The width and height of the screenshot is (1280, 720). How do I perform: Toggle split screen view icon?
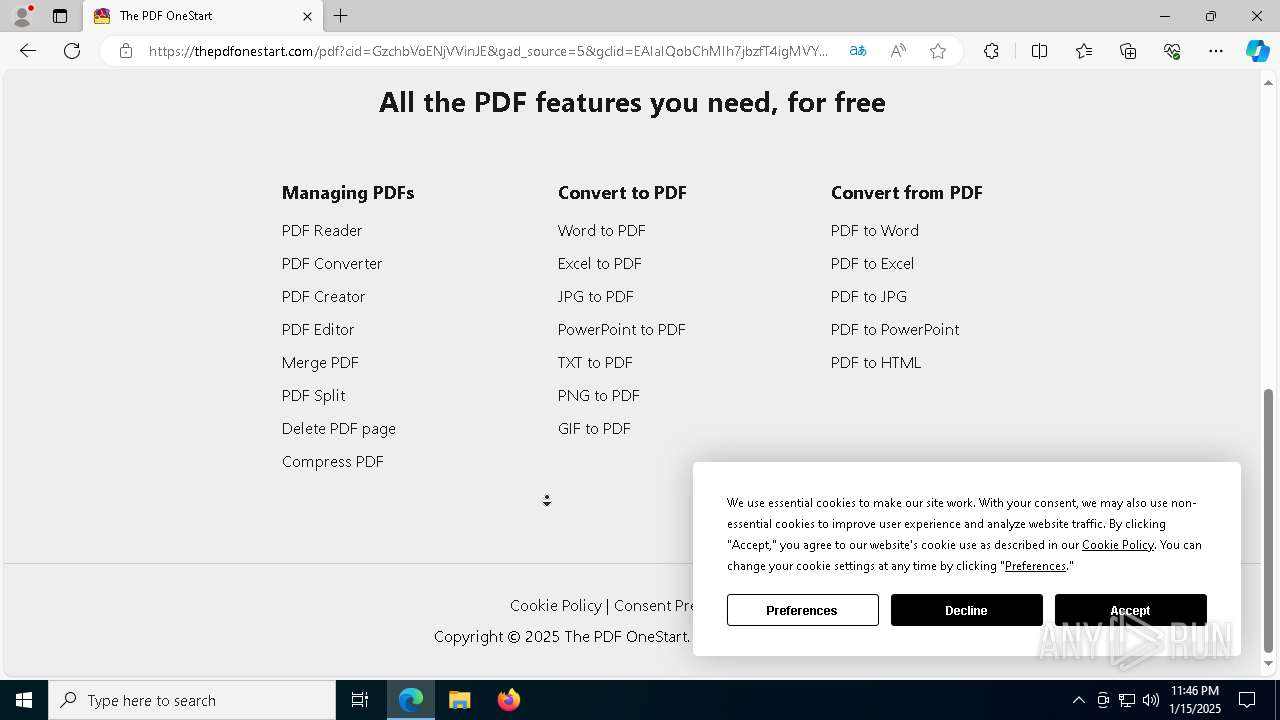pyautogui.click(x=1039, y=51)
